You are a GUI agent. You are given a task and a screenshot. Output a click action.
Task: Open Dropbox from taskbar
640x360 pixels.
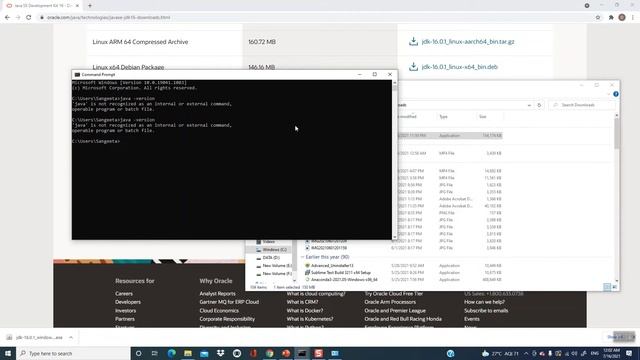tap(220, 353)
